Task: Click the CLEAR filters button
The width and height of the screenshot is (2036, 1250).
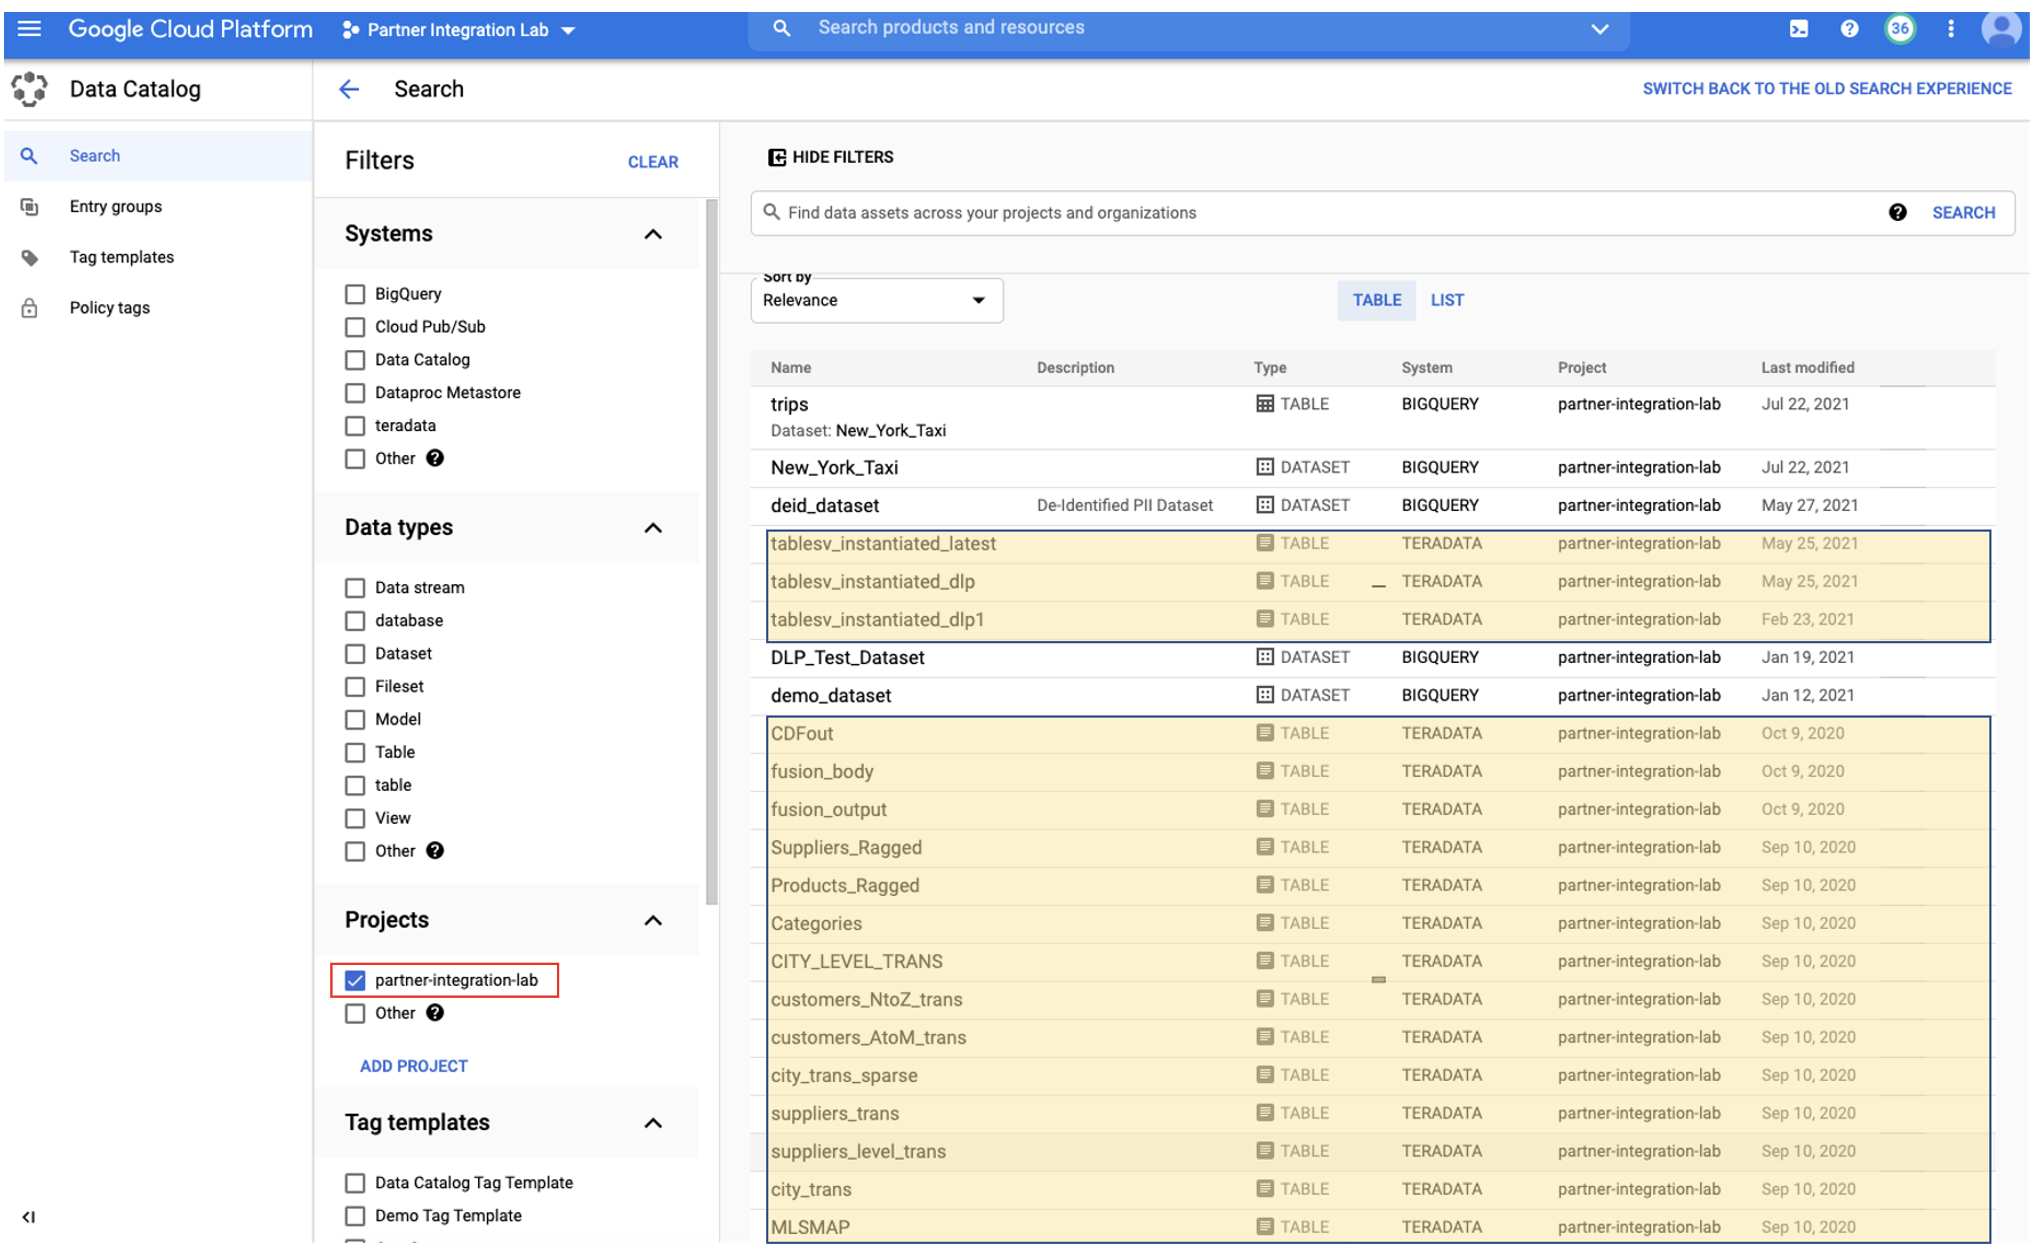Action: coord(652,161)
